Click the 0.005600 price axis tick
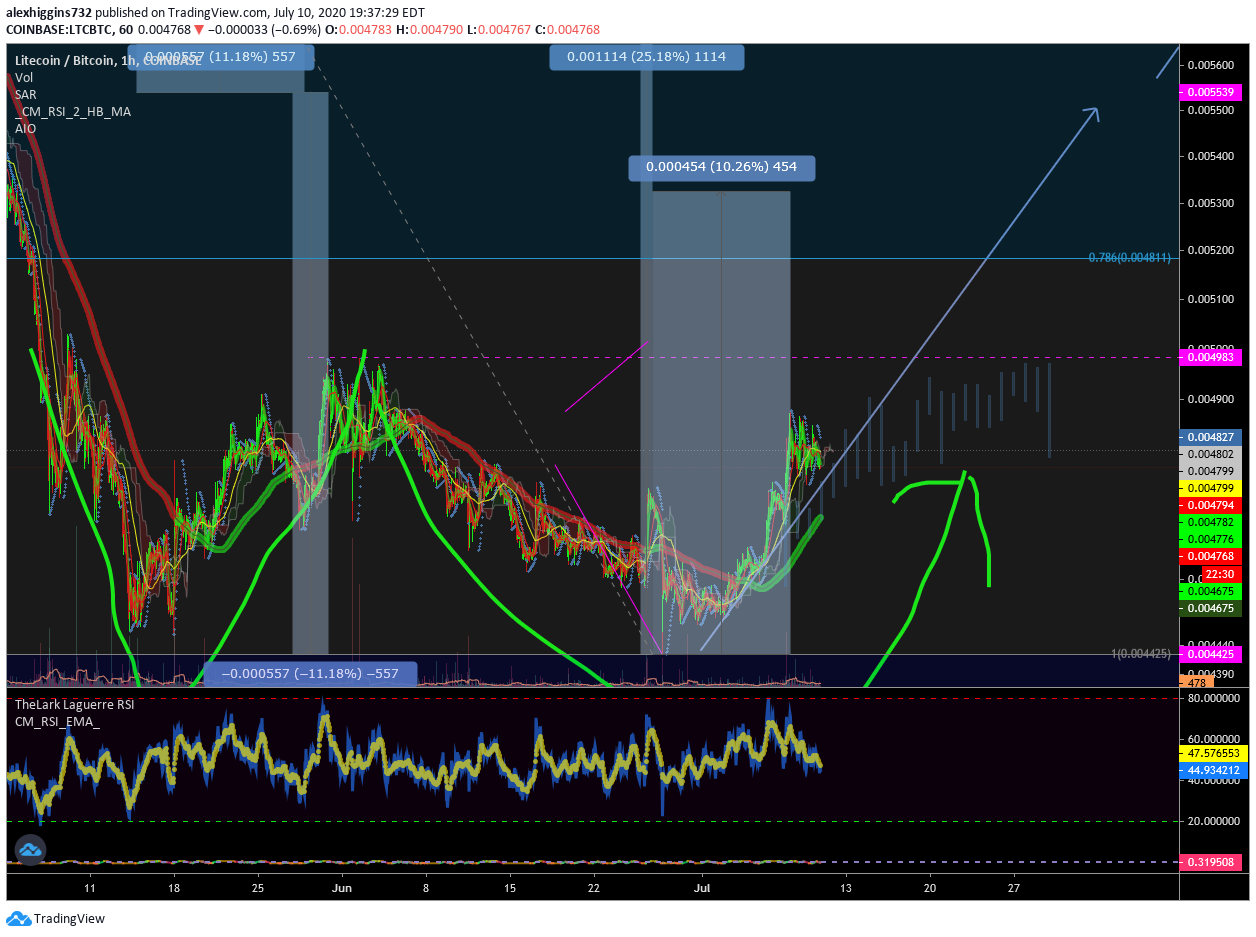This screenshot has width=1256, height=937. [1209, 65]
